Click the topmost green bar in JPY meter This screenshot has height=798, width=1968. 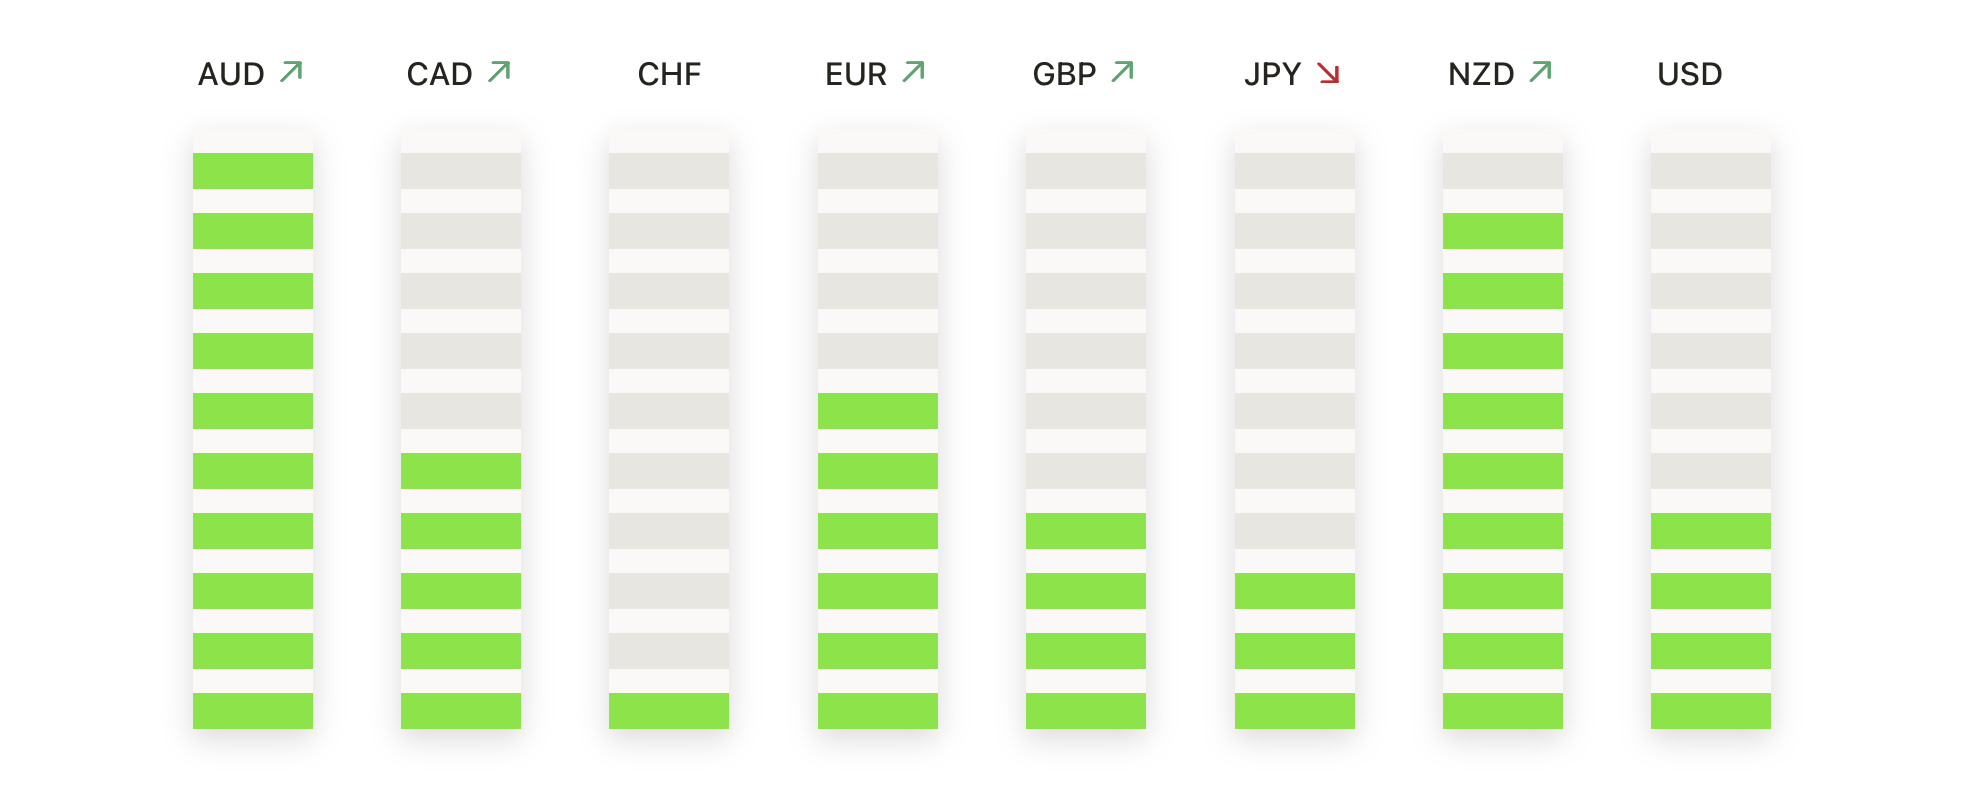coord(1295,591)
